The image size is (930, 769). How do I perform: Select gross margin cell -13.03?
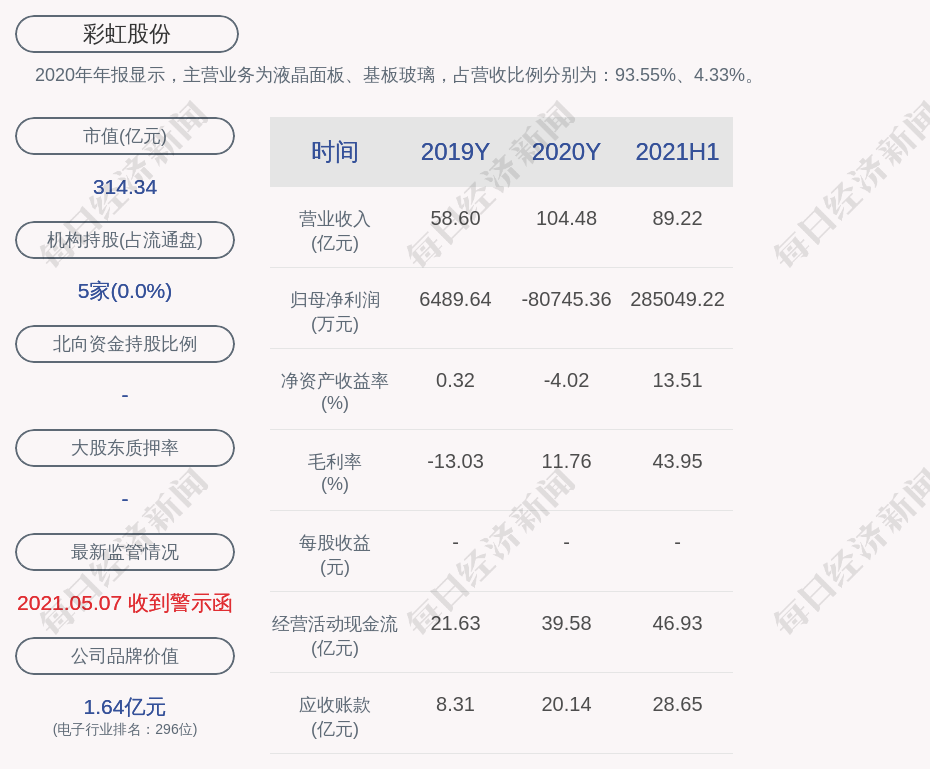tap(455, 461)
